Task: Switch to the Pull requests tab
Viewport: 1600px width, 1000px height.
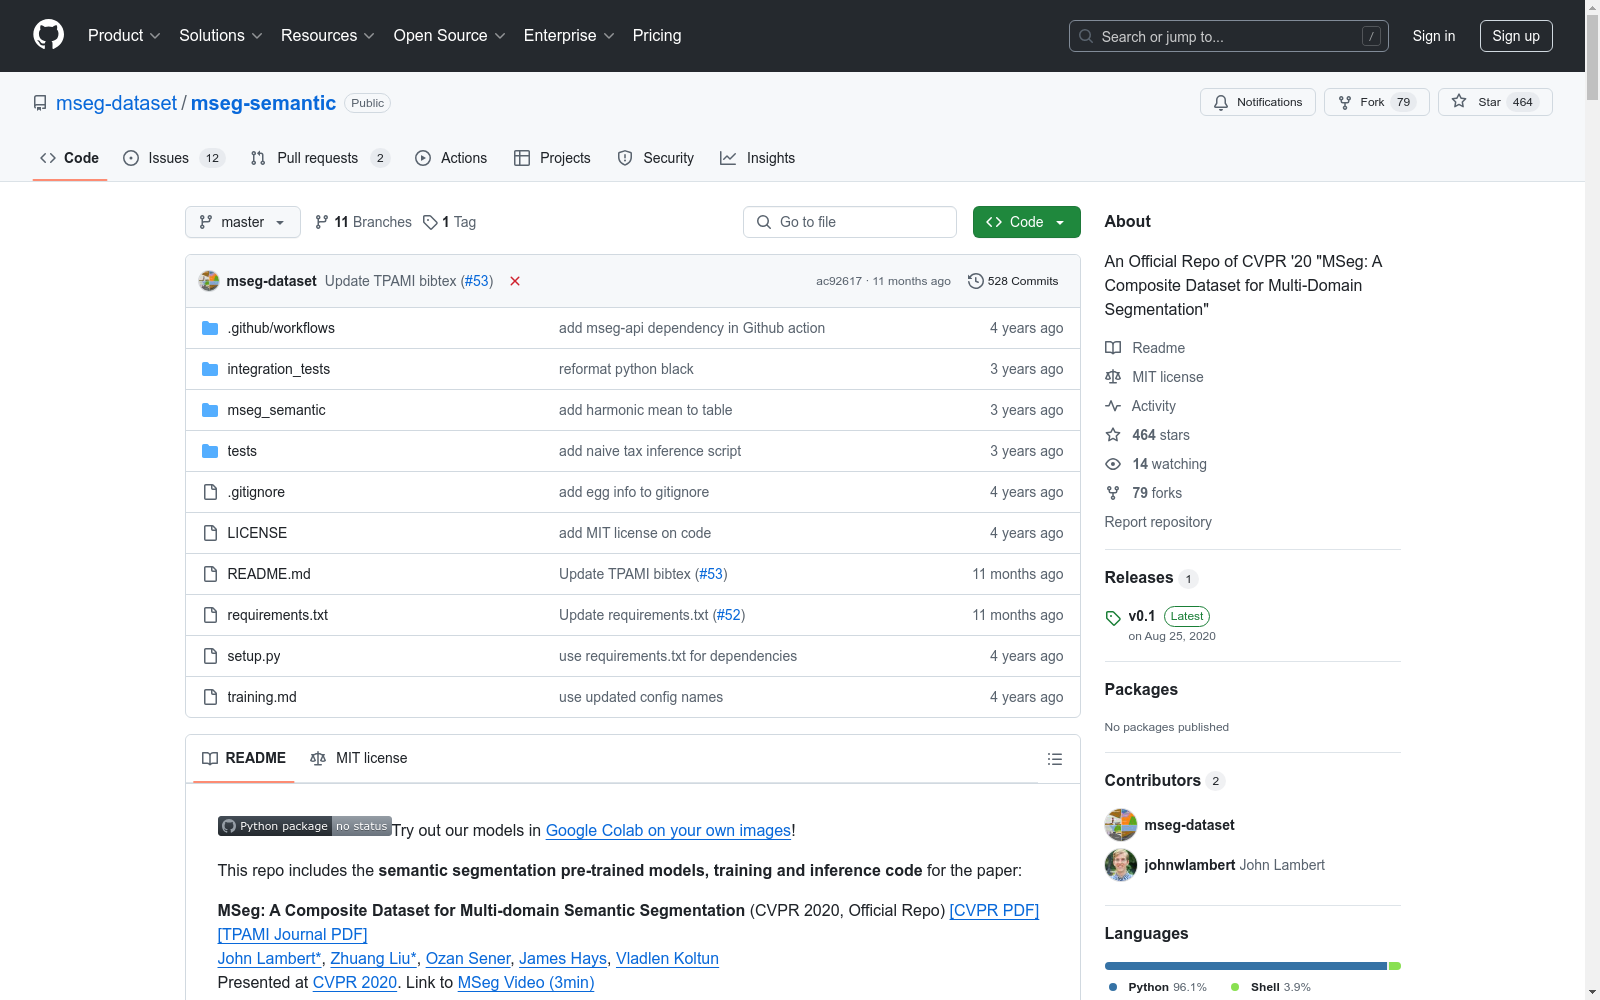Action: coord(320,158)
